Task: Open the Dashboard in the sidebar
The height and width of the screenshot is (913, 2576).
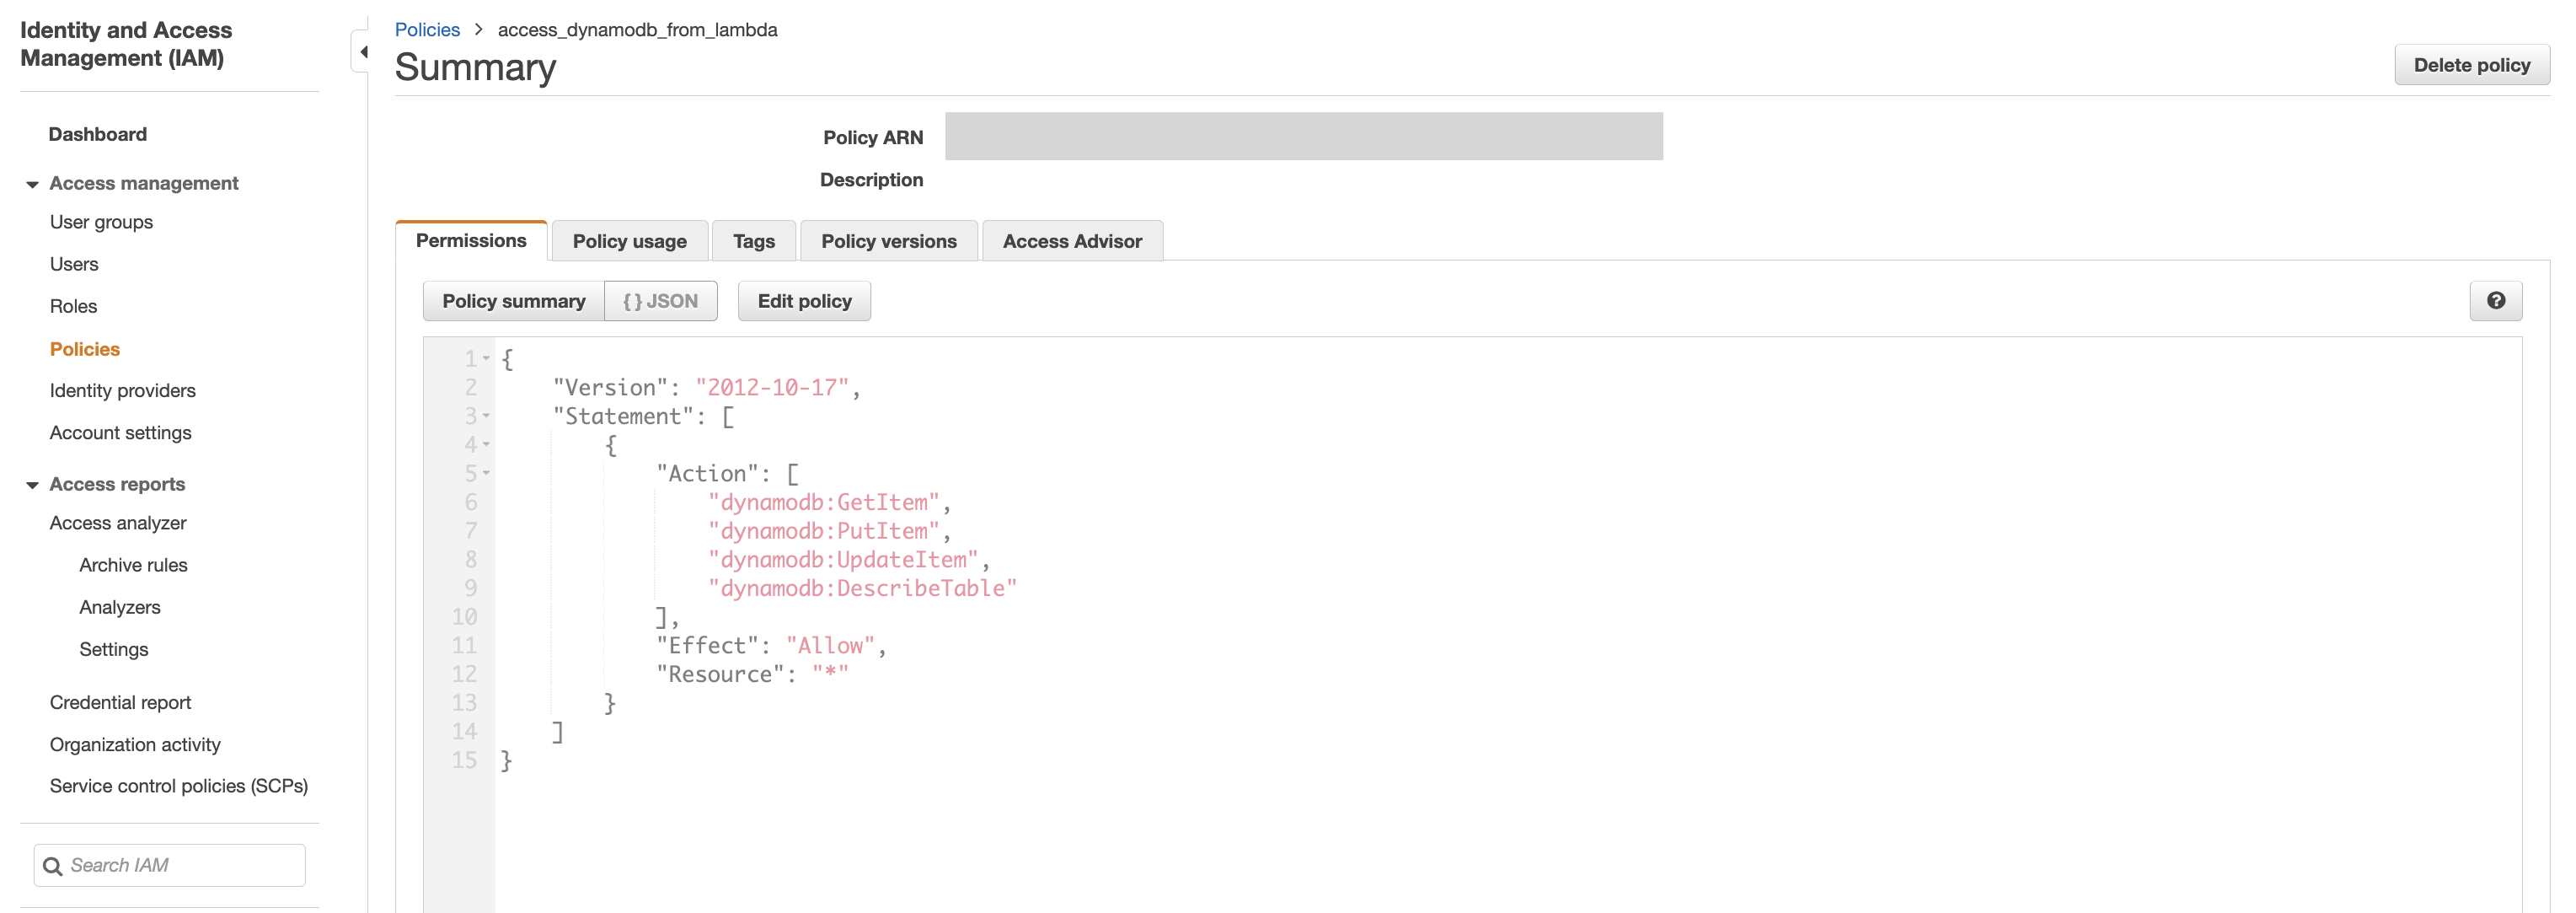Action: [98, 134]
